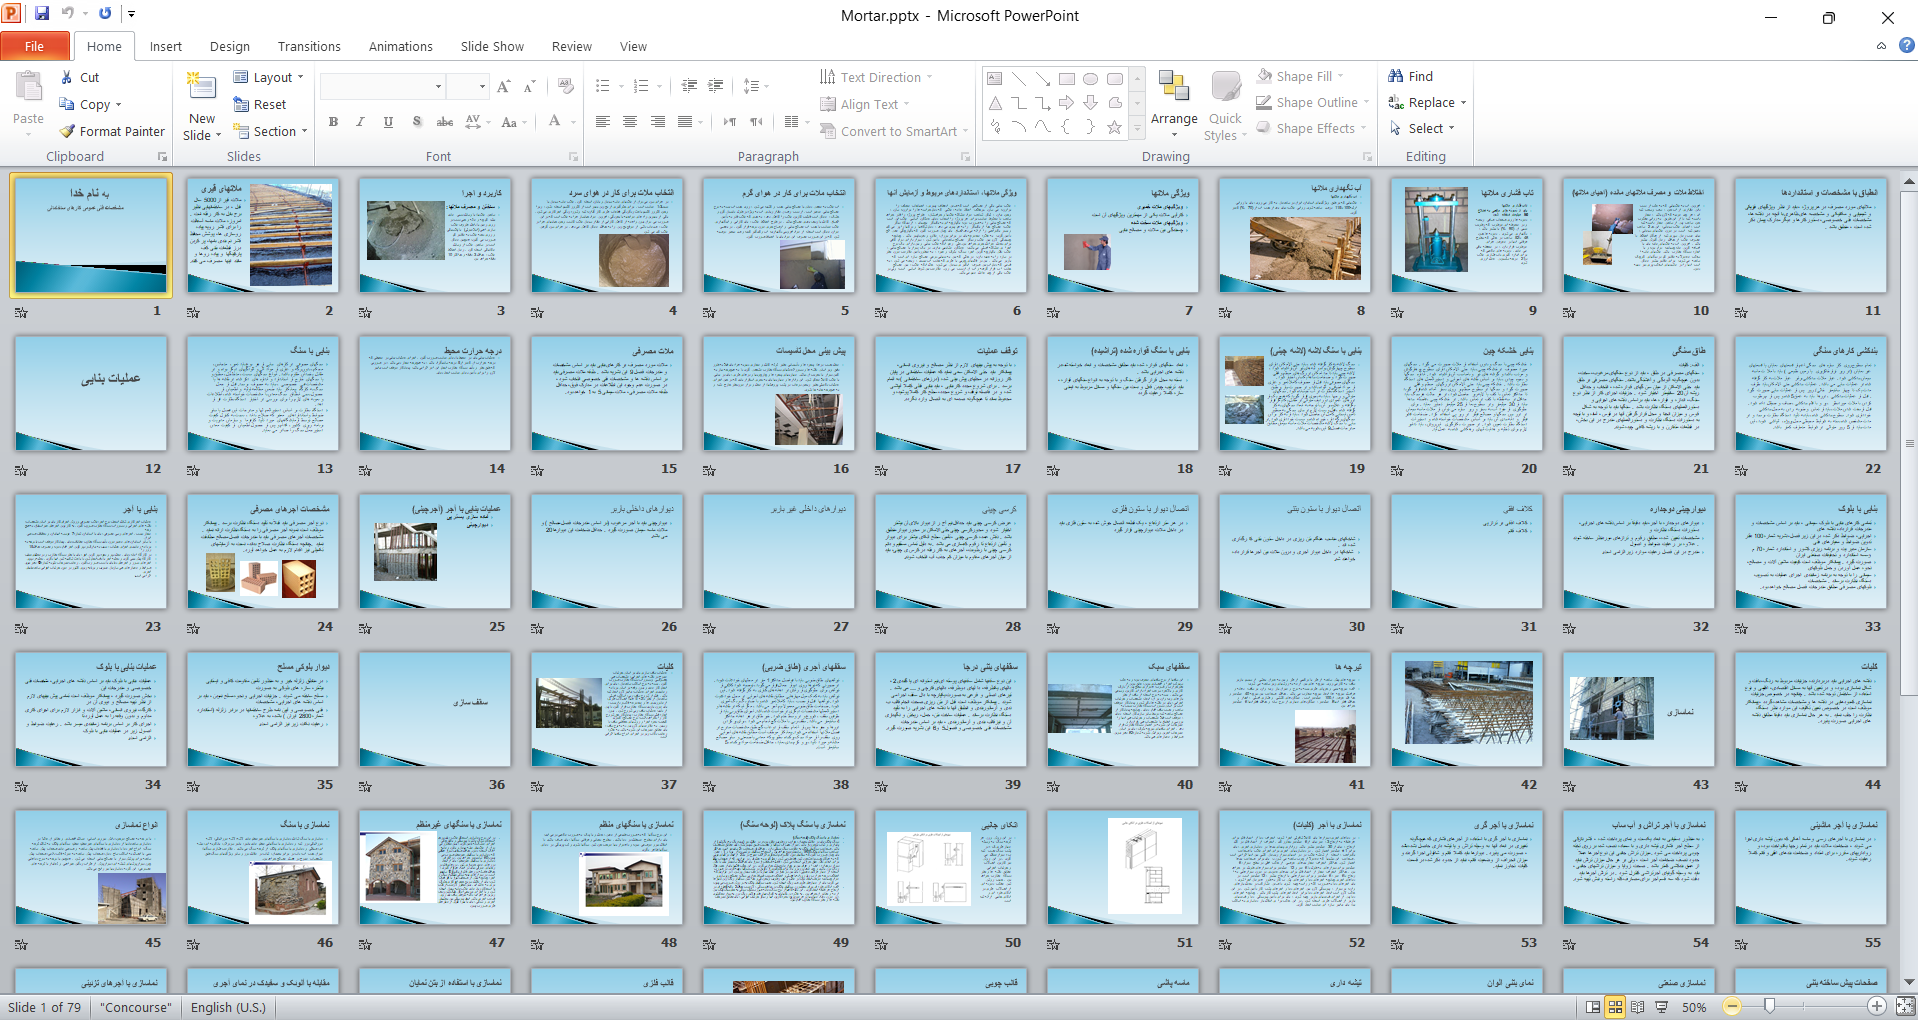
Task: Decrease list indent level
Action: 689,86
